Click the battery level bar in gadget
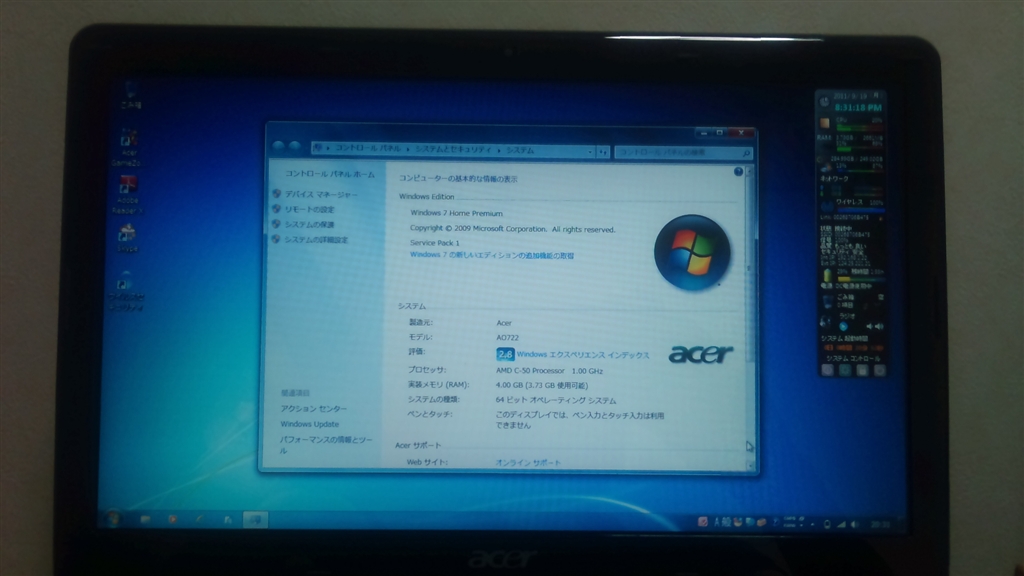The image size is (1024, 576). click(860, 278)
